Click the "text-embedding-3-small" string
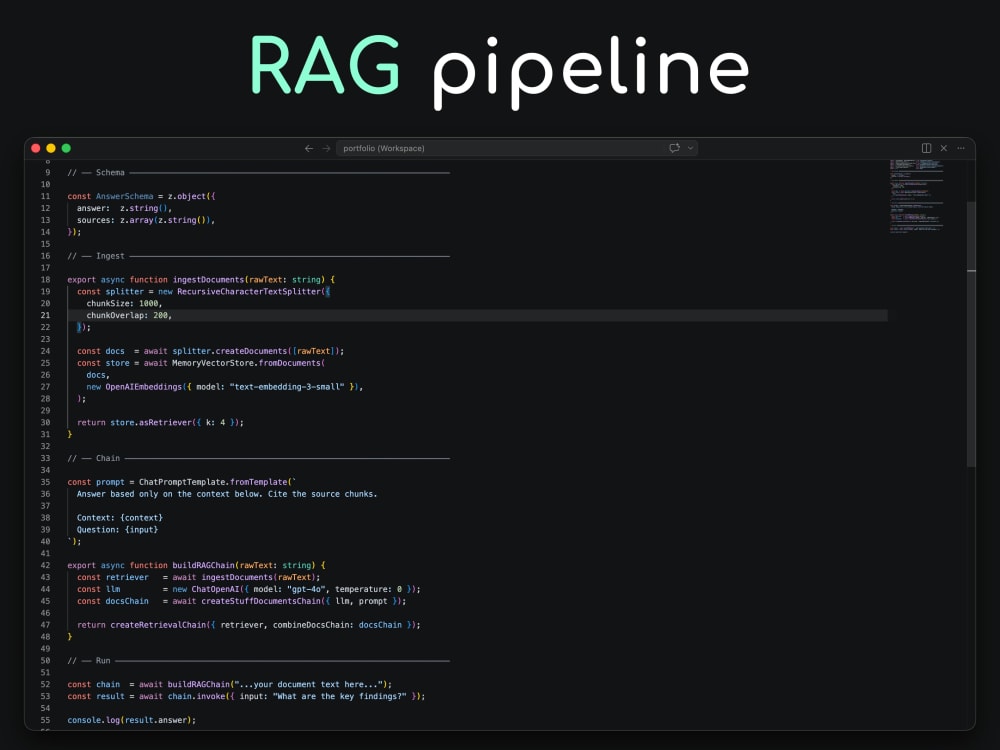 pyautogui.click(x=287, y=386)
